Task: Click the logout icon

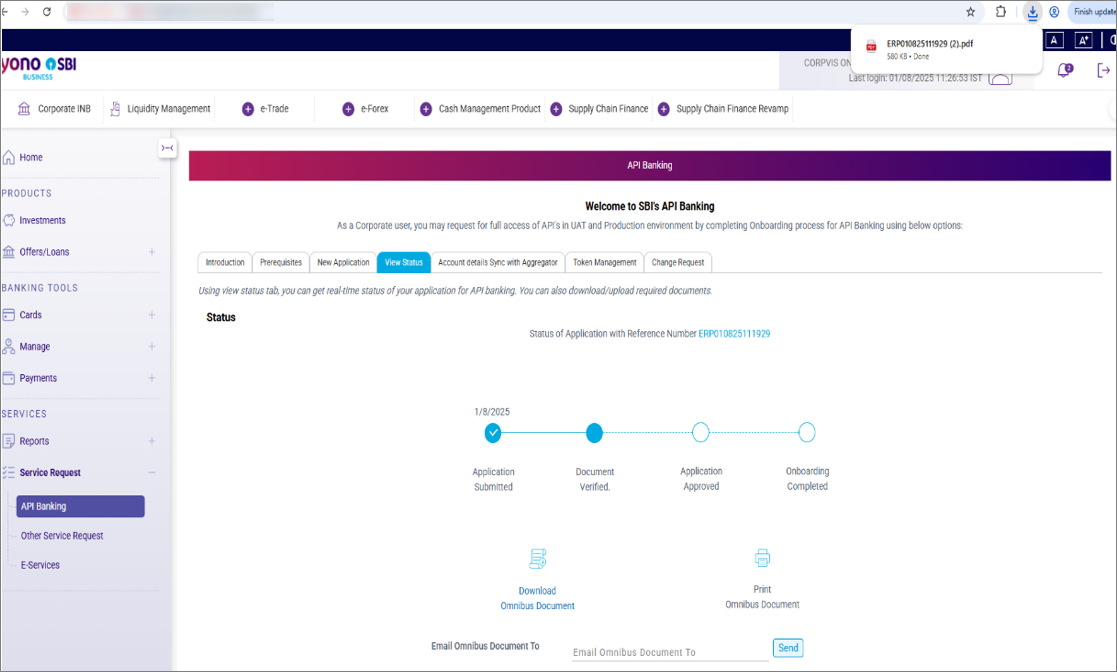Action: point(1103,70)
